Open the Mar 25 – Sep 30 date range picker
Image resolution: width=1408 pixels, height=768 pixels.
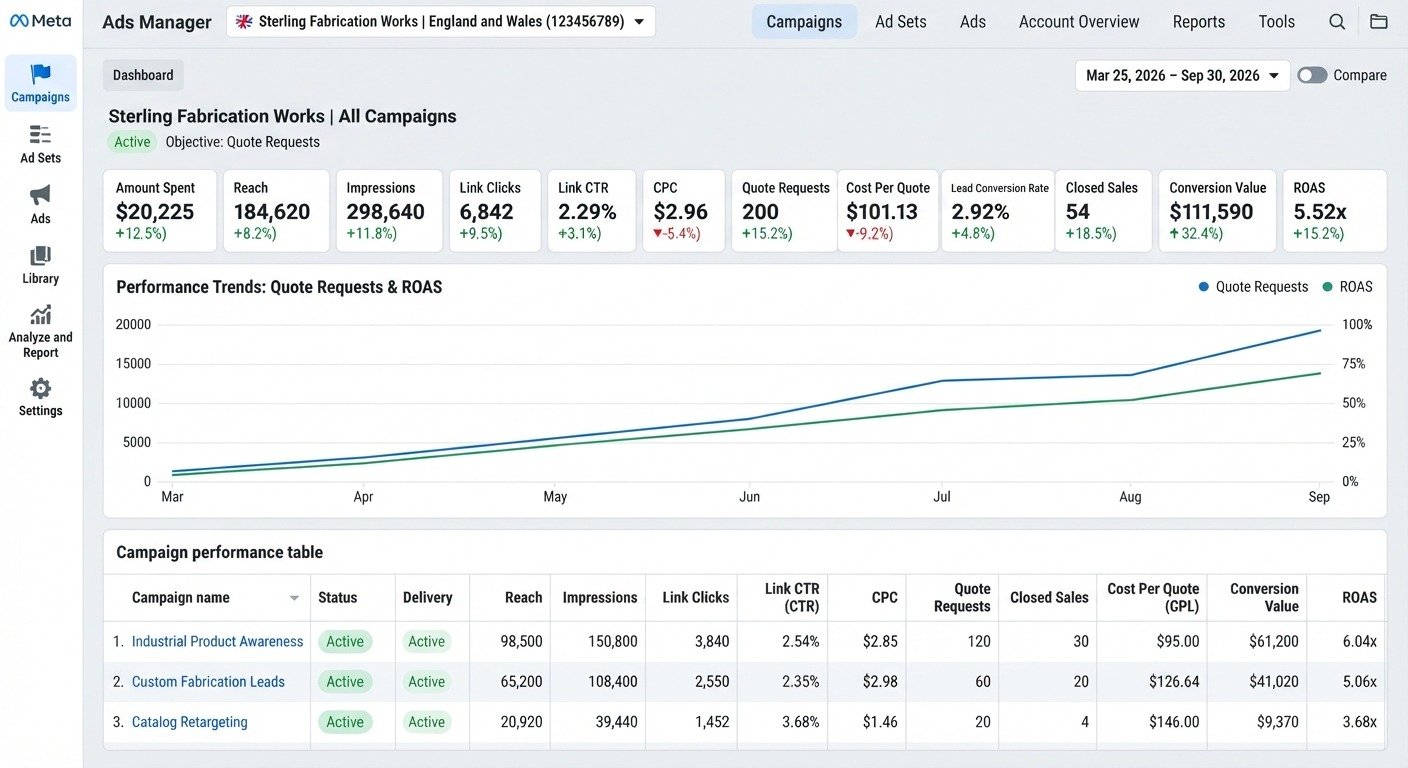click(1182, 75)
